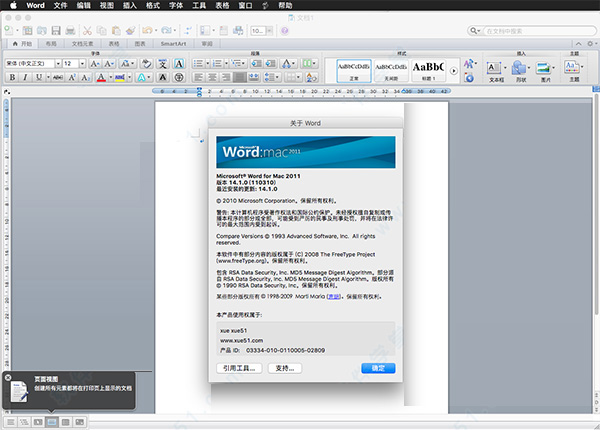
Task: Click the Apple menu icon
Action: click(13, 5)
